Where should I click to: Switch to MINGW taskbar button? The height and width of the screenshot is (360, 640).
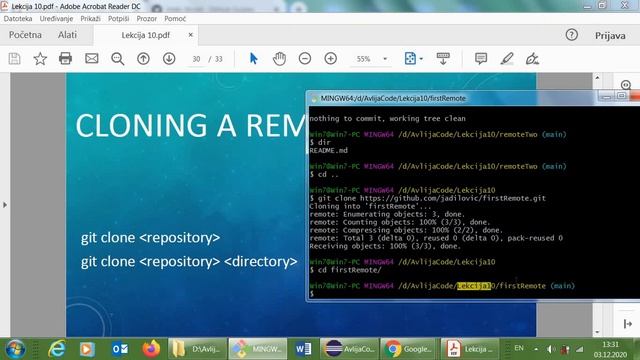pyautogui.click(x=258, y=349)
